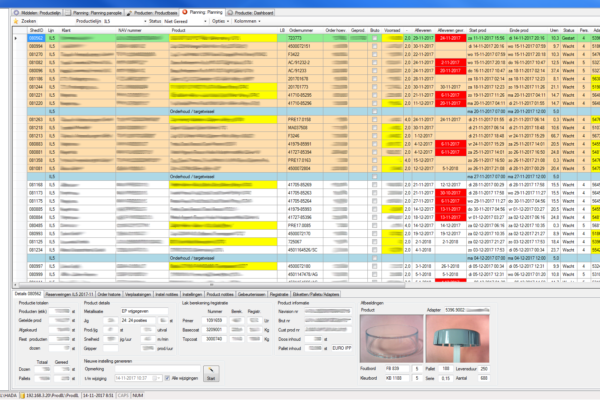Click the Zoeken search button
Image resolution: width=600 pixels, height=400 pixels.
(25, 21)
